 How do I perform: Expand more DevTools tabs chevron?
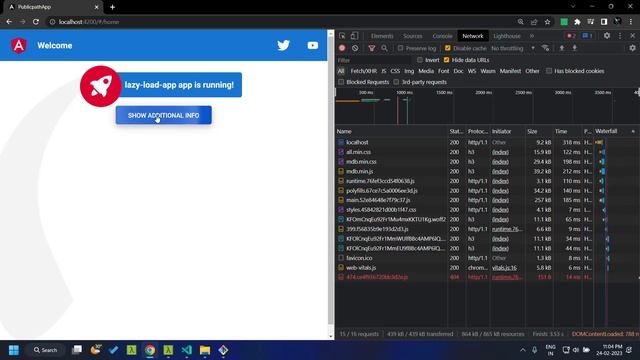pyautogui.click(x=532, y=36)
